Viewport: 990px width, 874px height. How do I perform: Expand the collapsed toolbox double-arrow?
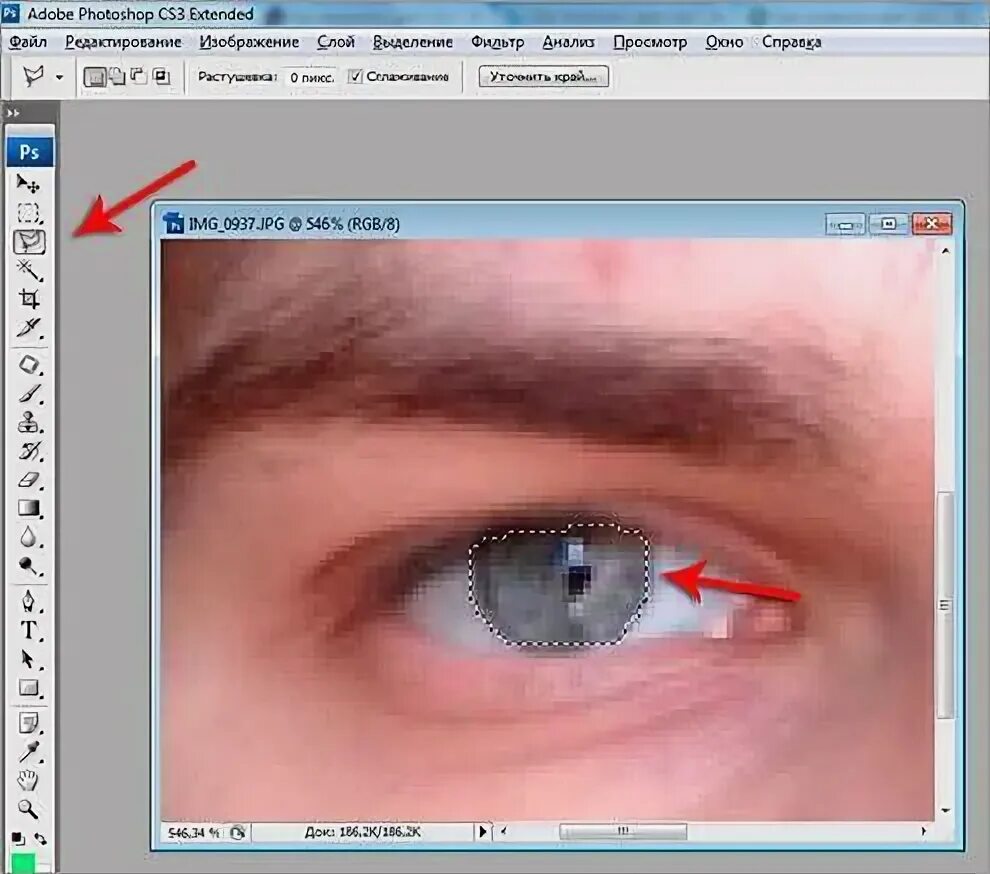(13, 113)
